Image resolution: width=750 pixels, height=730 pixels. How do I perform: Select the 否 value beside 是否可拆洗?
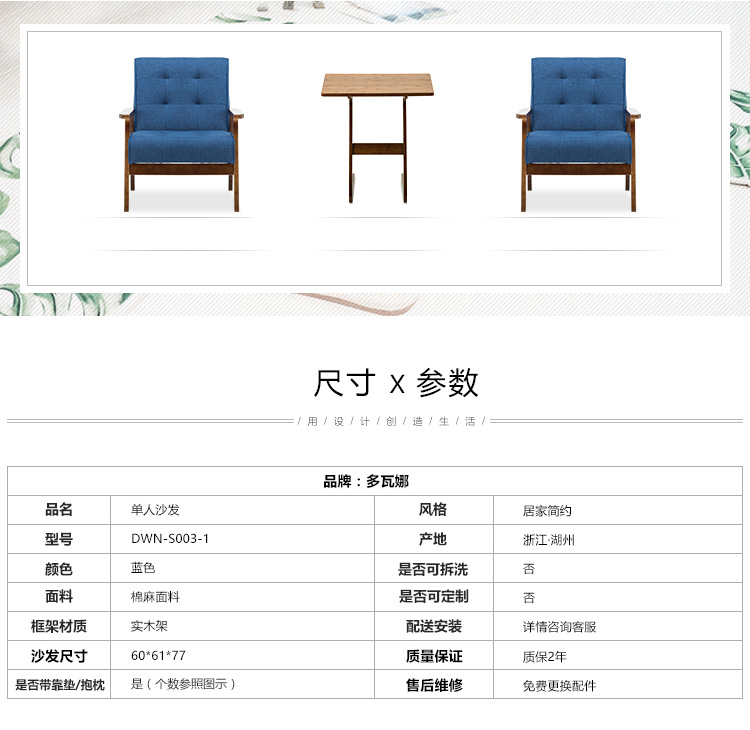(529, 569)
